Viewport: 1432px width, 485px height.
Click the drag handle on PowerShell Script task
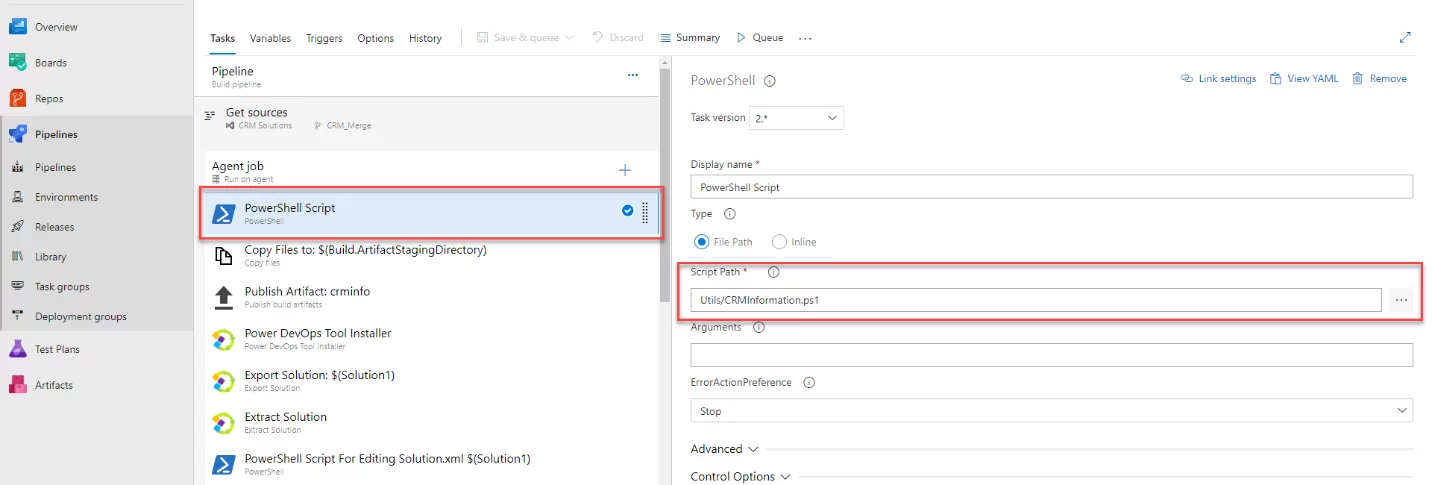[645, 212]
